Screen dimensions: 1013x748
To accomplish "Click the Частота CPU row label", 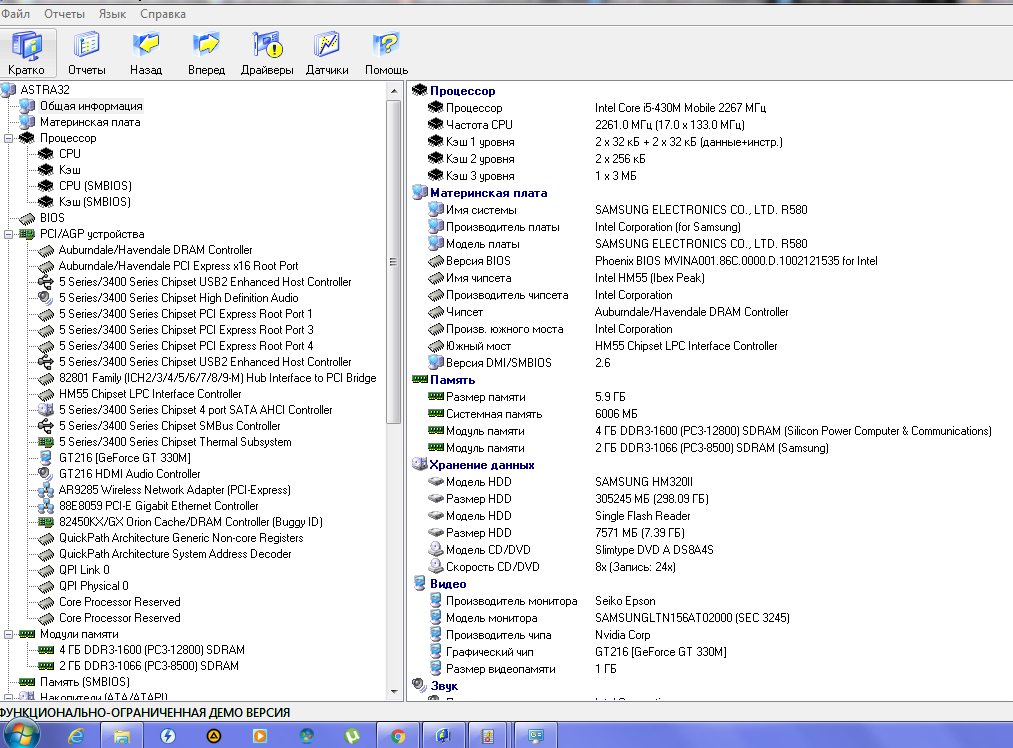I will pos(479,125).
